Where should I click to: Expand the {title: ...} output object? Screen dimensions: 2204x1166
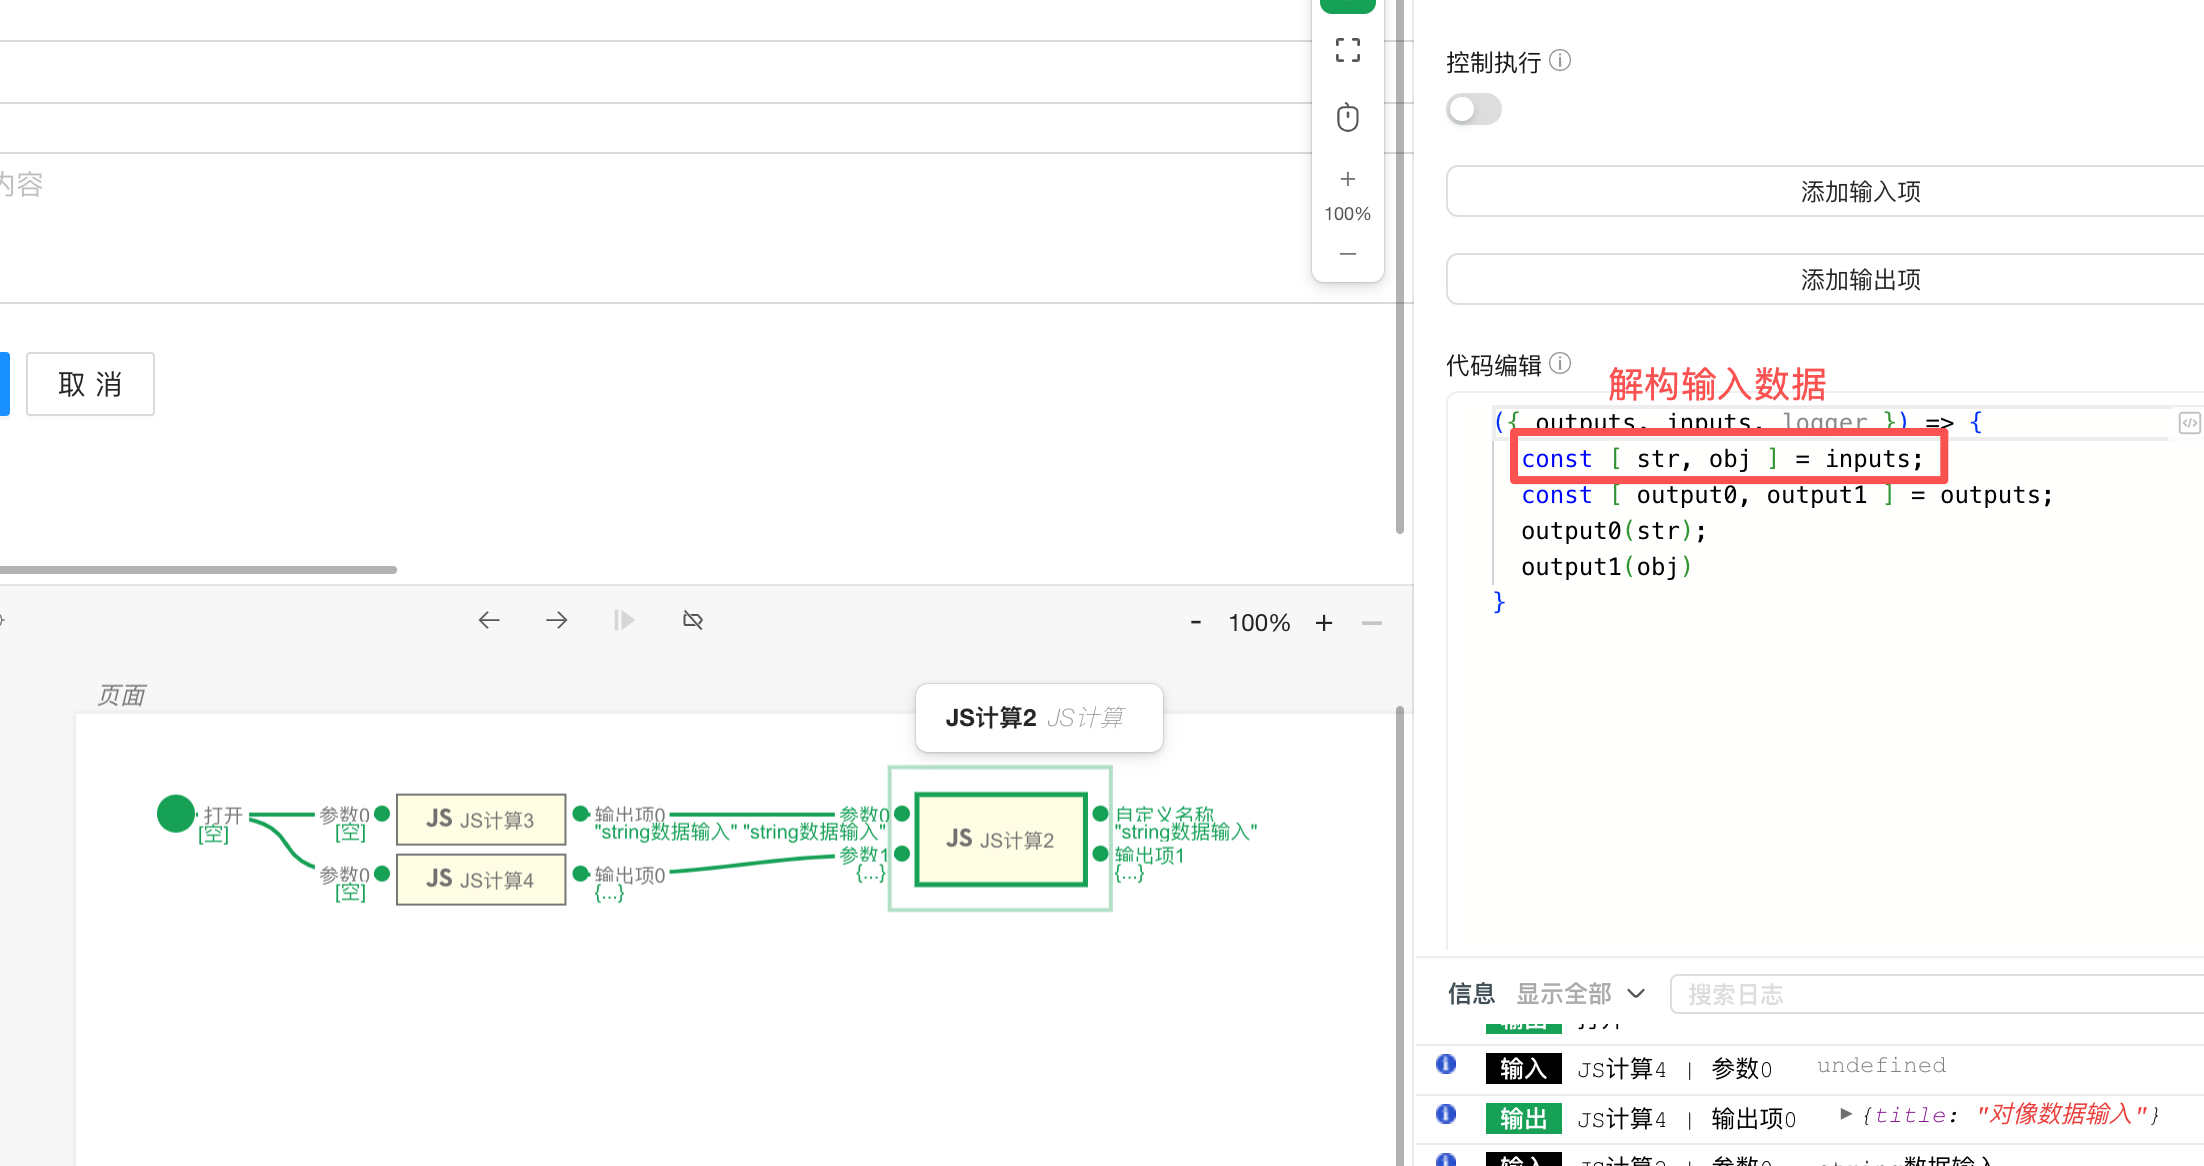(1846, 1114)
